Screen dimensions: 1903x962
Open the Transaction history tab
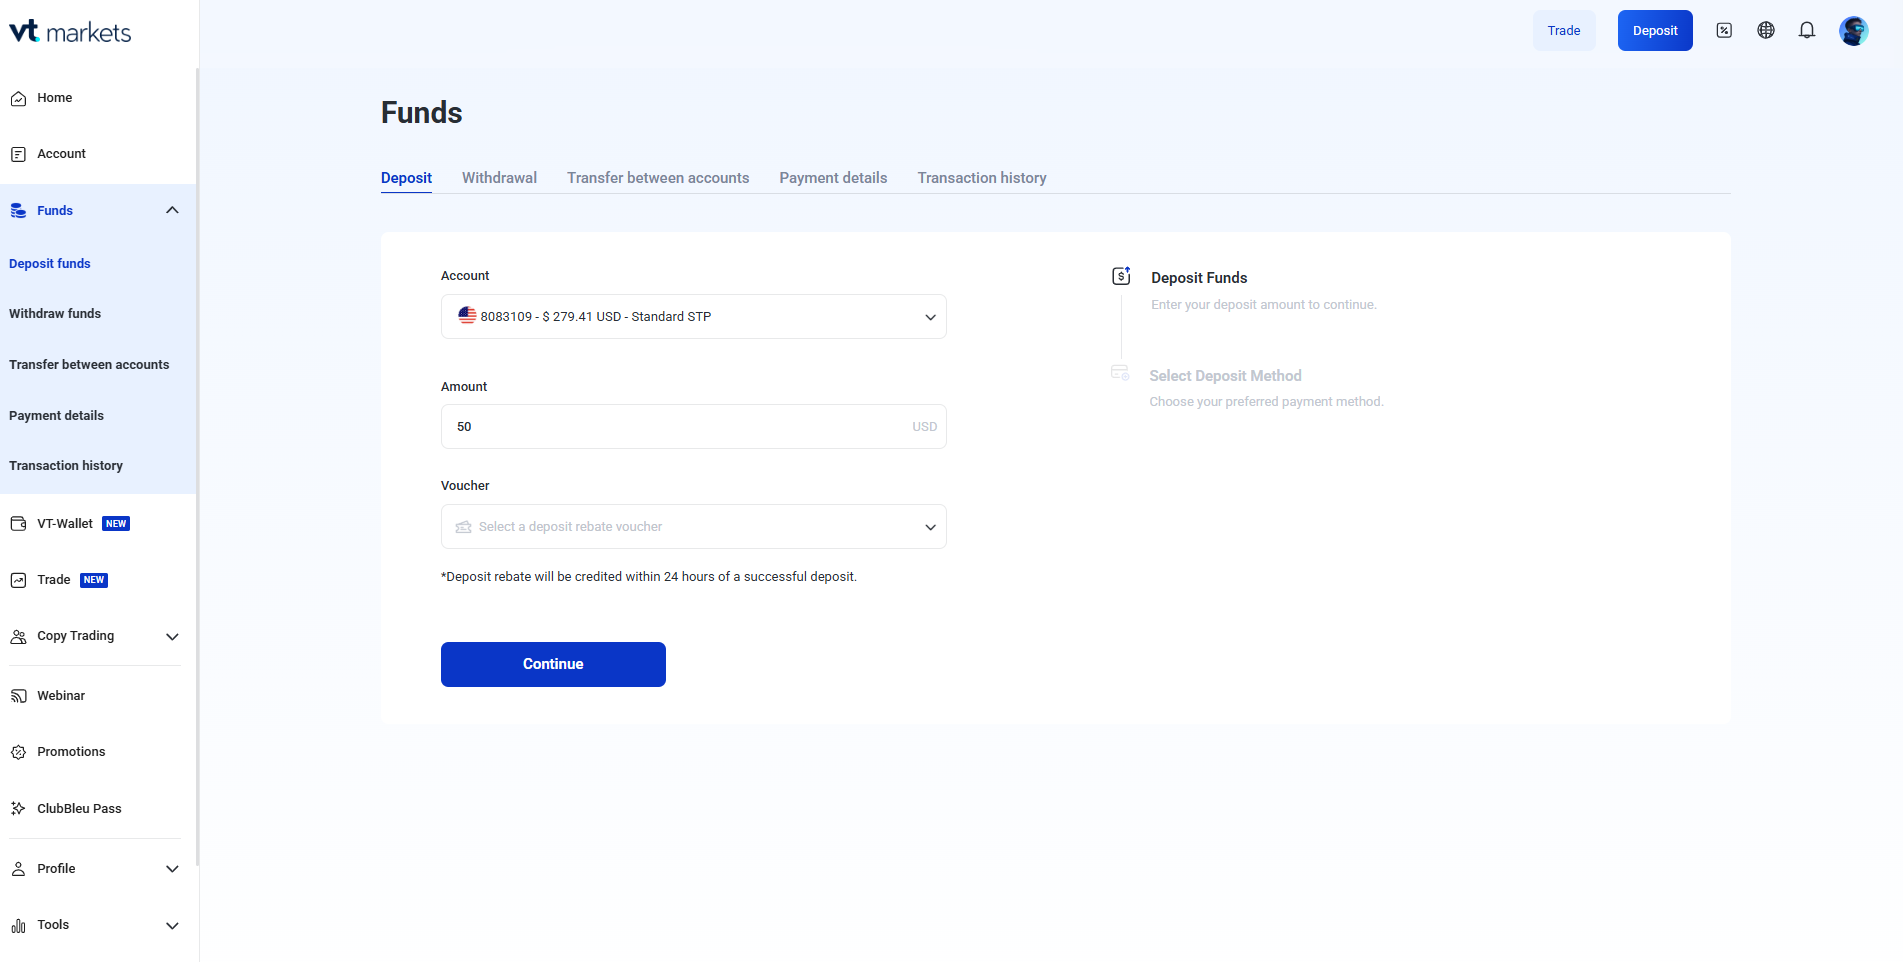coord(982,178)
